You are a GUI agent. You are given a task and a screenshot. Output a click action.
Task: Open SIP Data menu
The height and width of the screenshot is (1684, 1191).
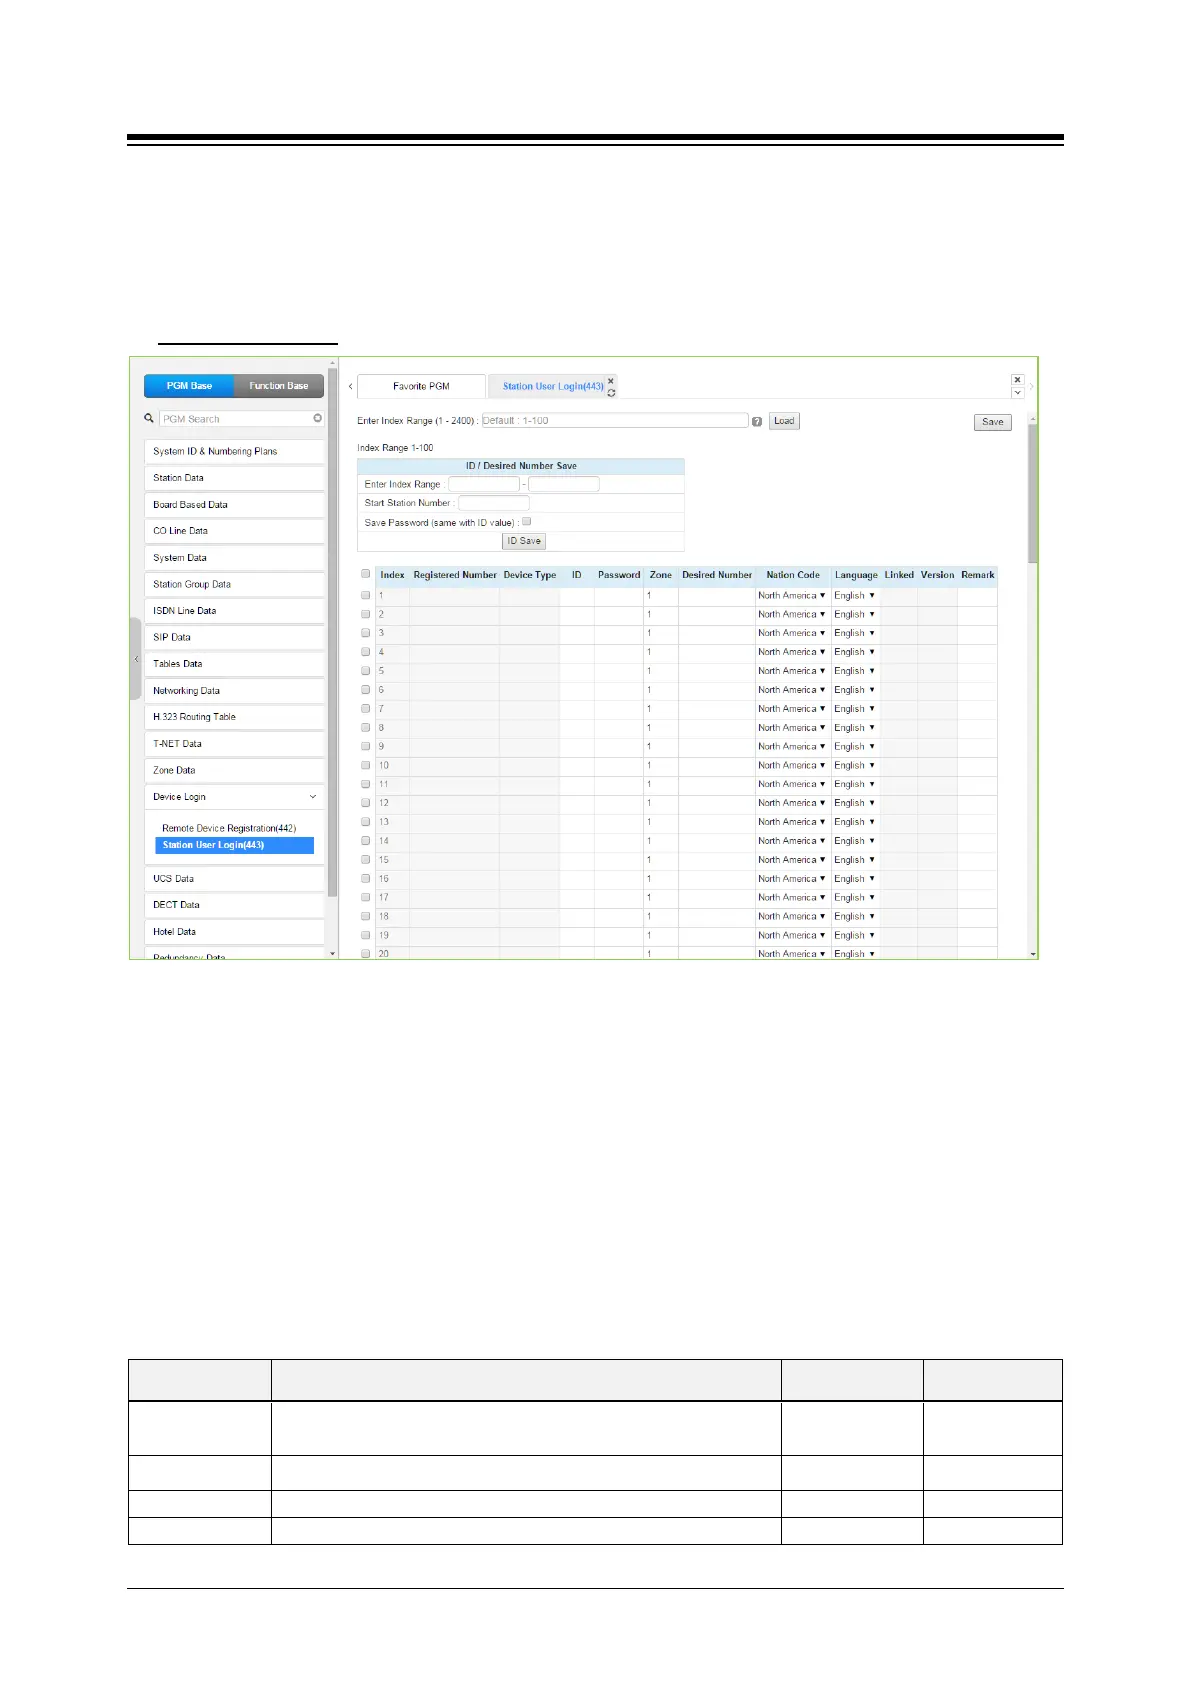click(x=234, y=637)
